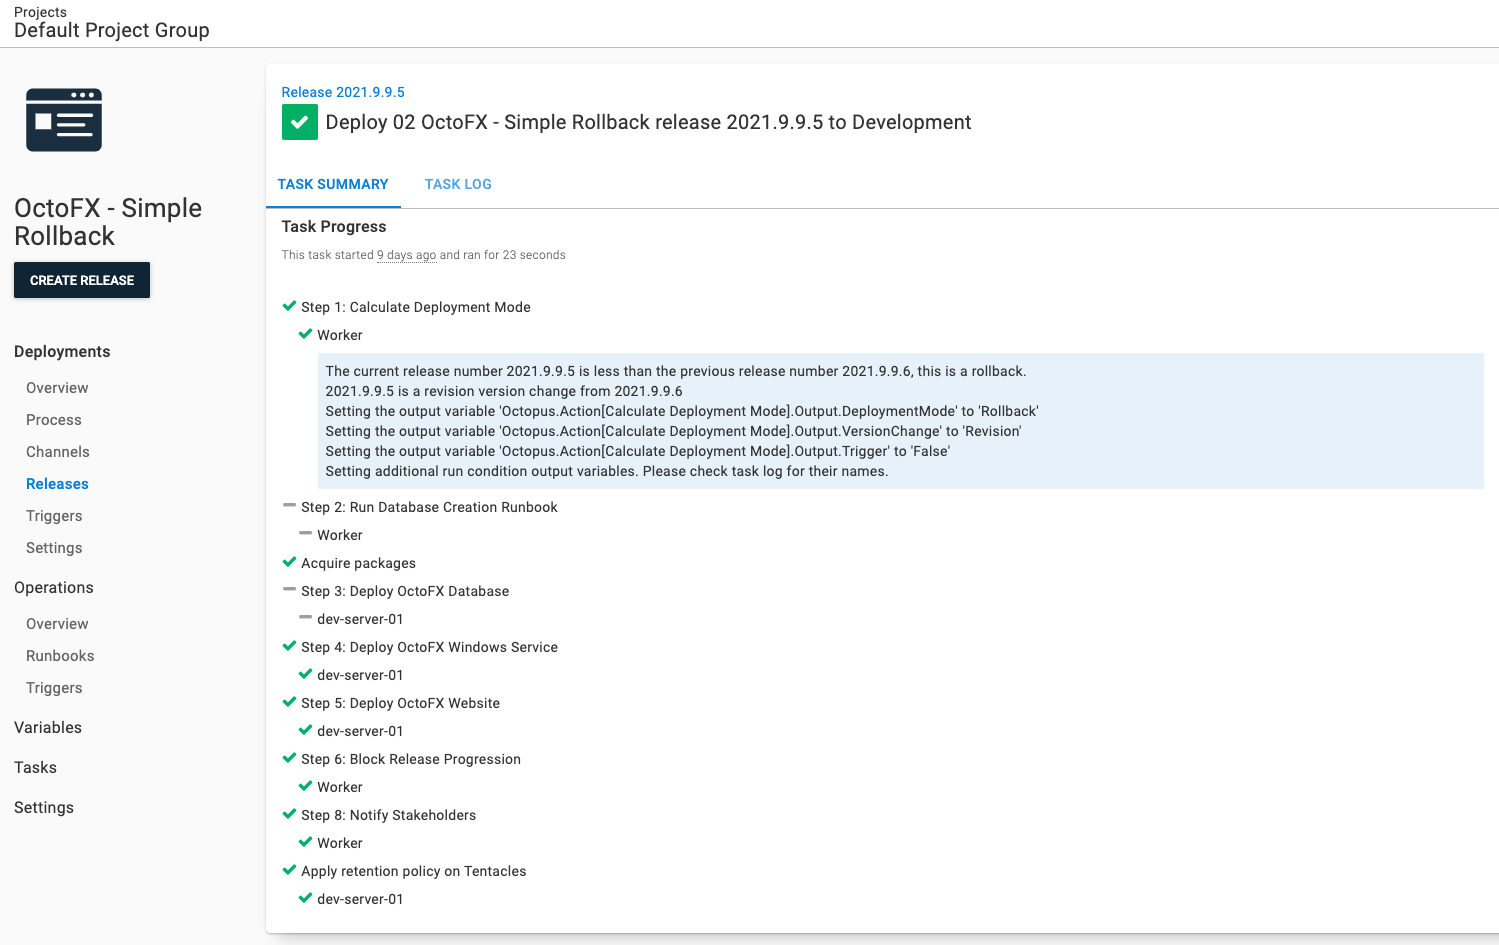This screenshot has width=1499, height=945.
Task: Switch to the Task Log tab
Action: click(x=458, y=184)
